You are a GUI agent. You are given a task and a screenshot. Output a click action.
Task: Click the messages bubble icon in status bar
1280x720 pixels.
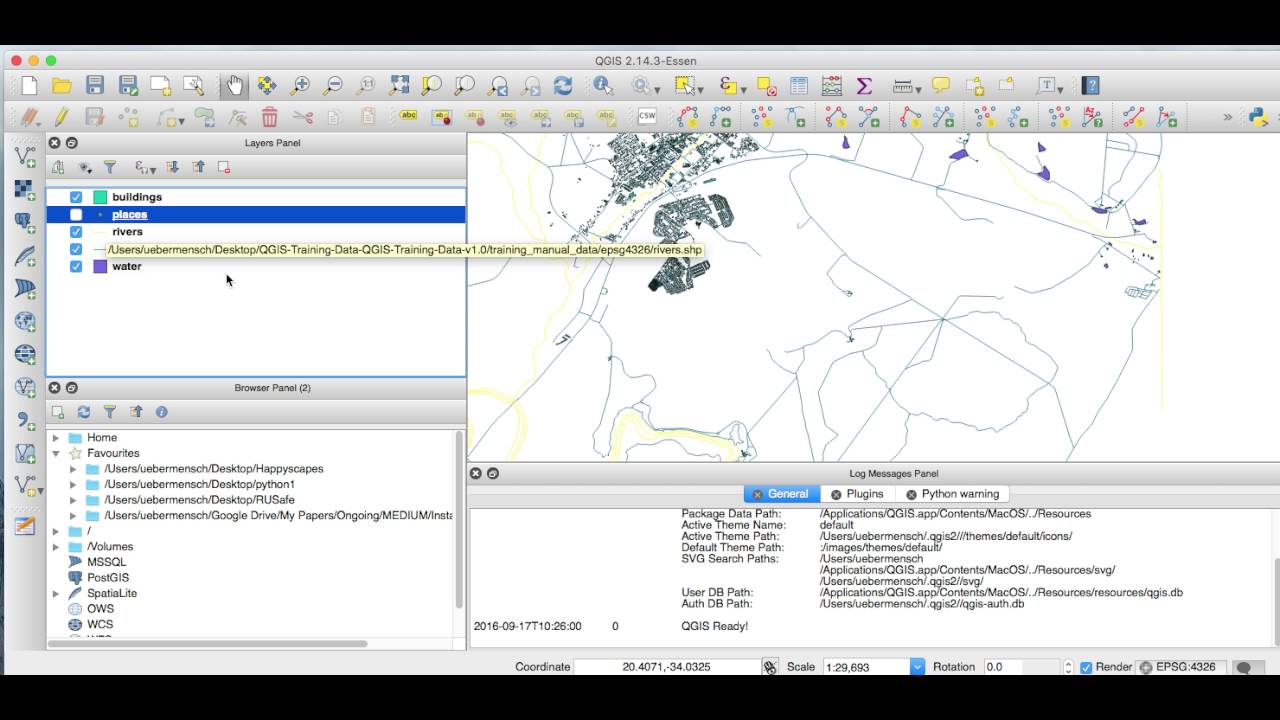1244,667
